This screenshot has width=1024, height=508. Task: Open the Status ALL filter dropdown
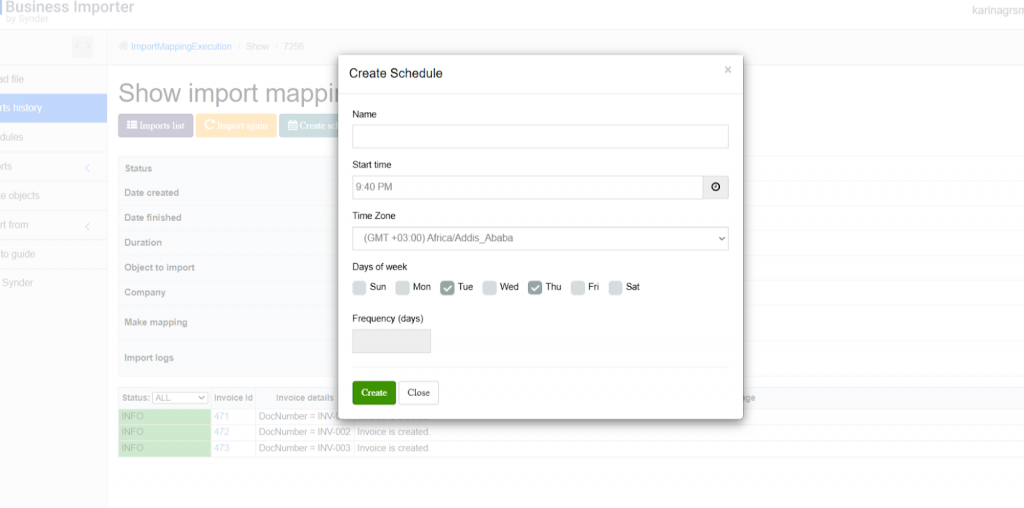(x=180, y=397)
